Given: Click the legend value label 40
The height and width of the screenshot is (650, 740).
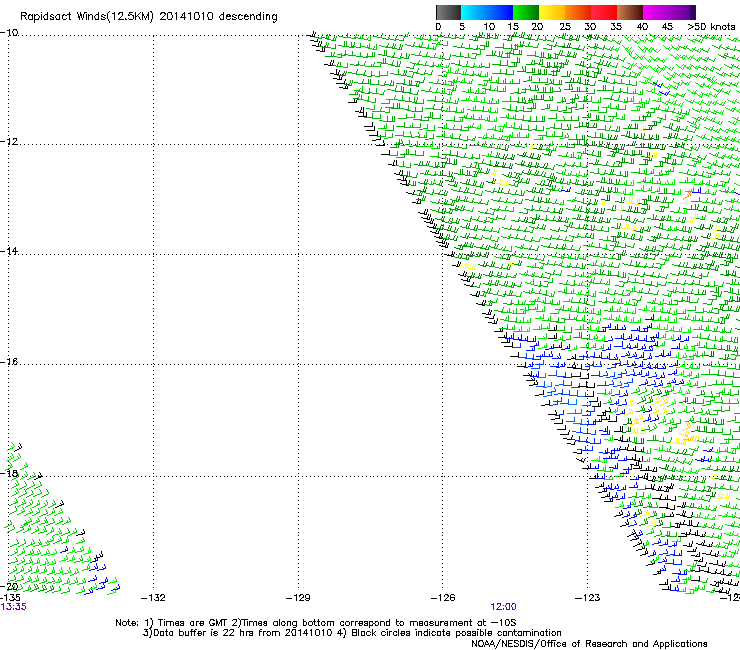Looking at the screenshot, I should click(x=642, y=27).
